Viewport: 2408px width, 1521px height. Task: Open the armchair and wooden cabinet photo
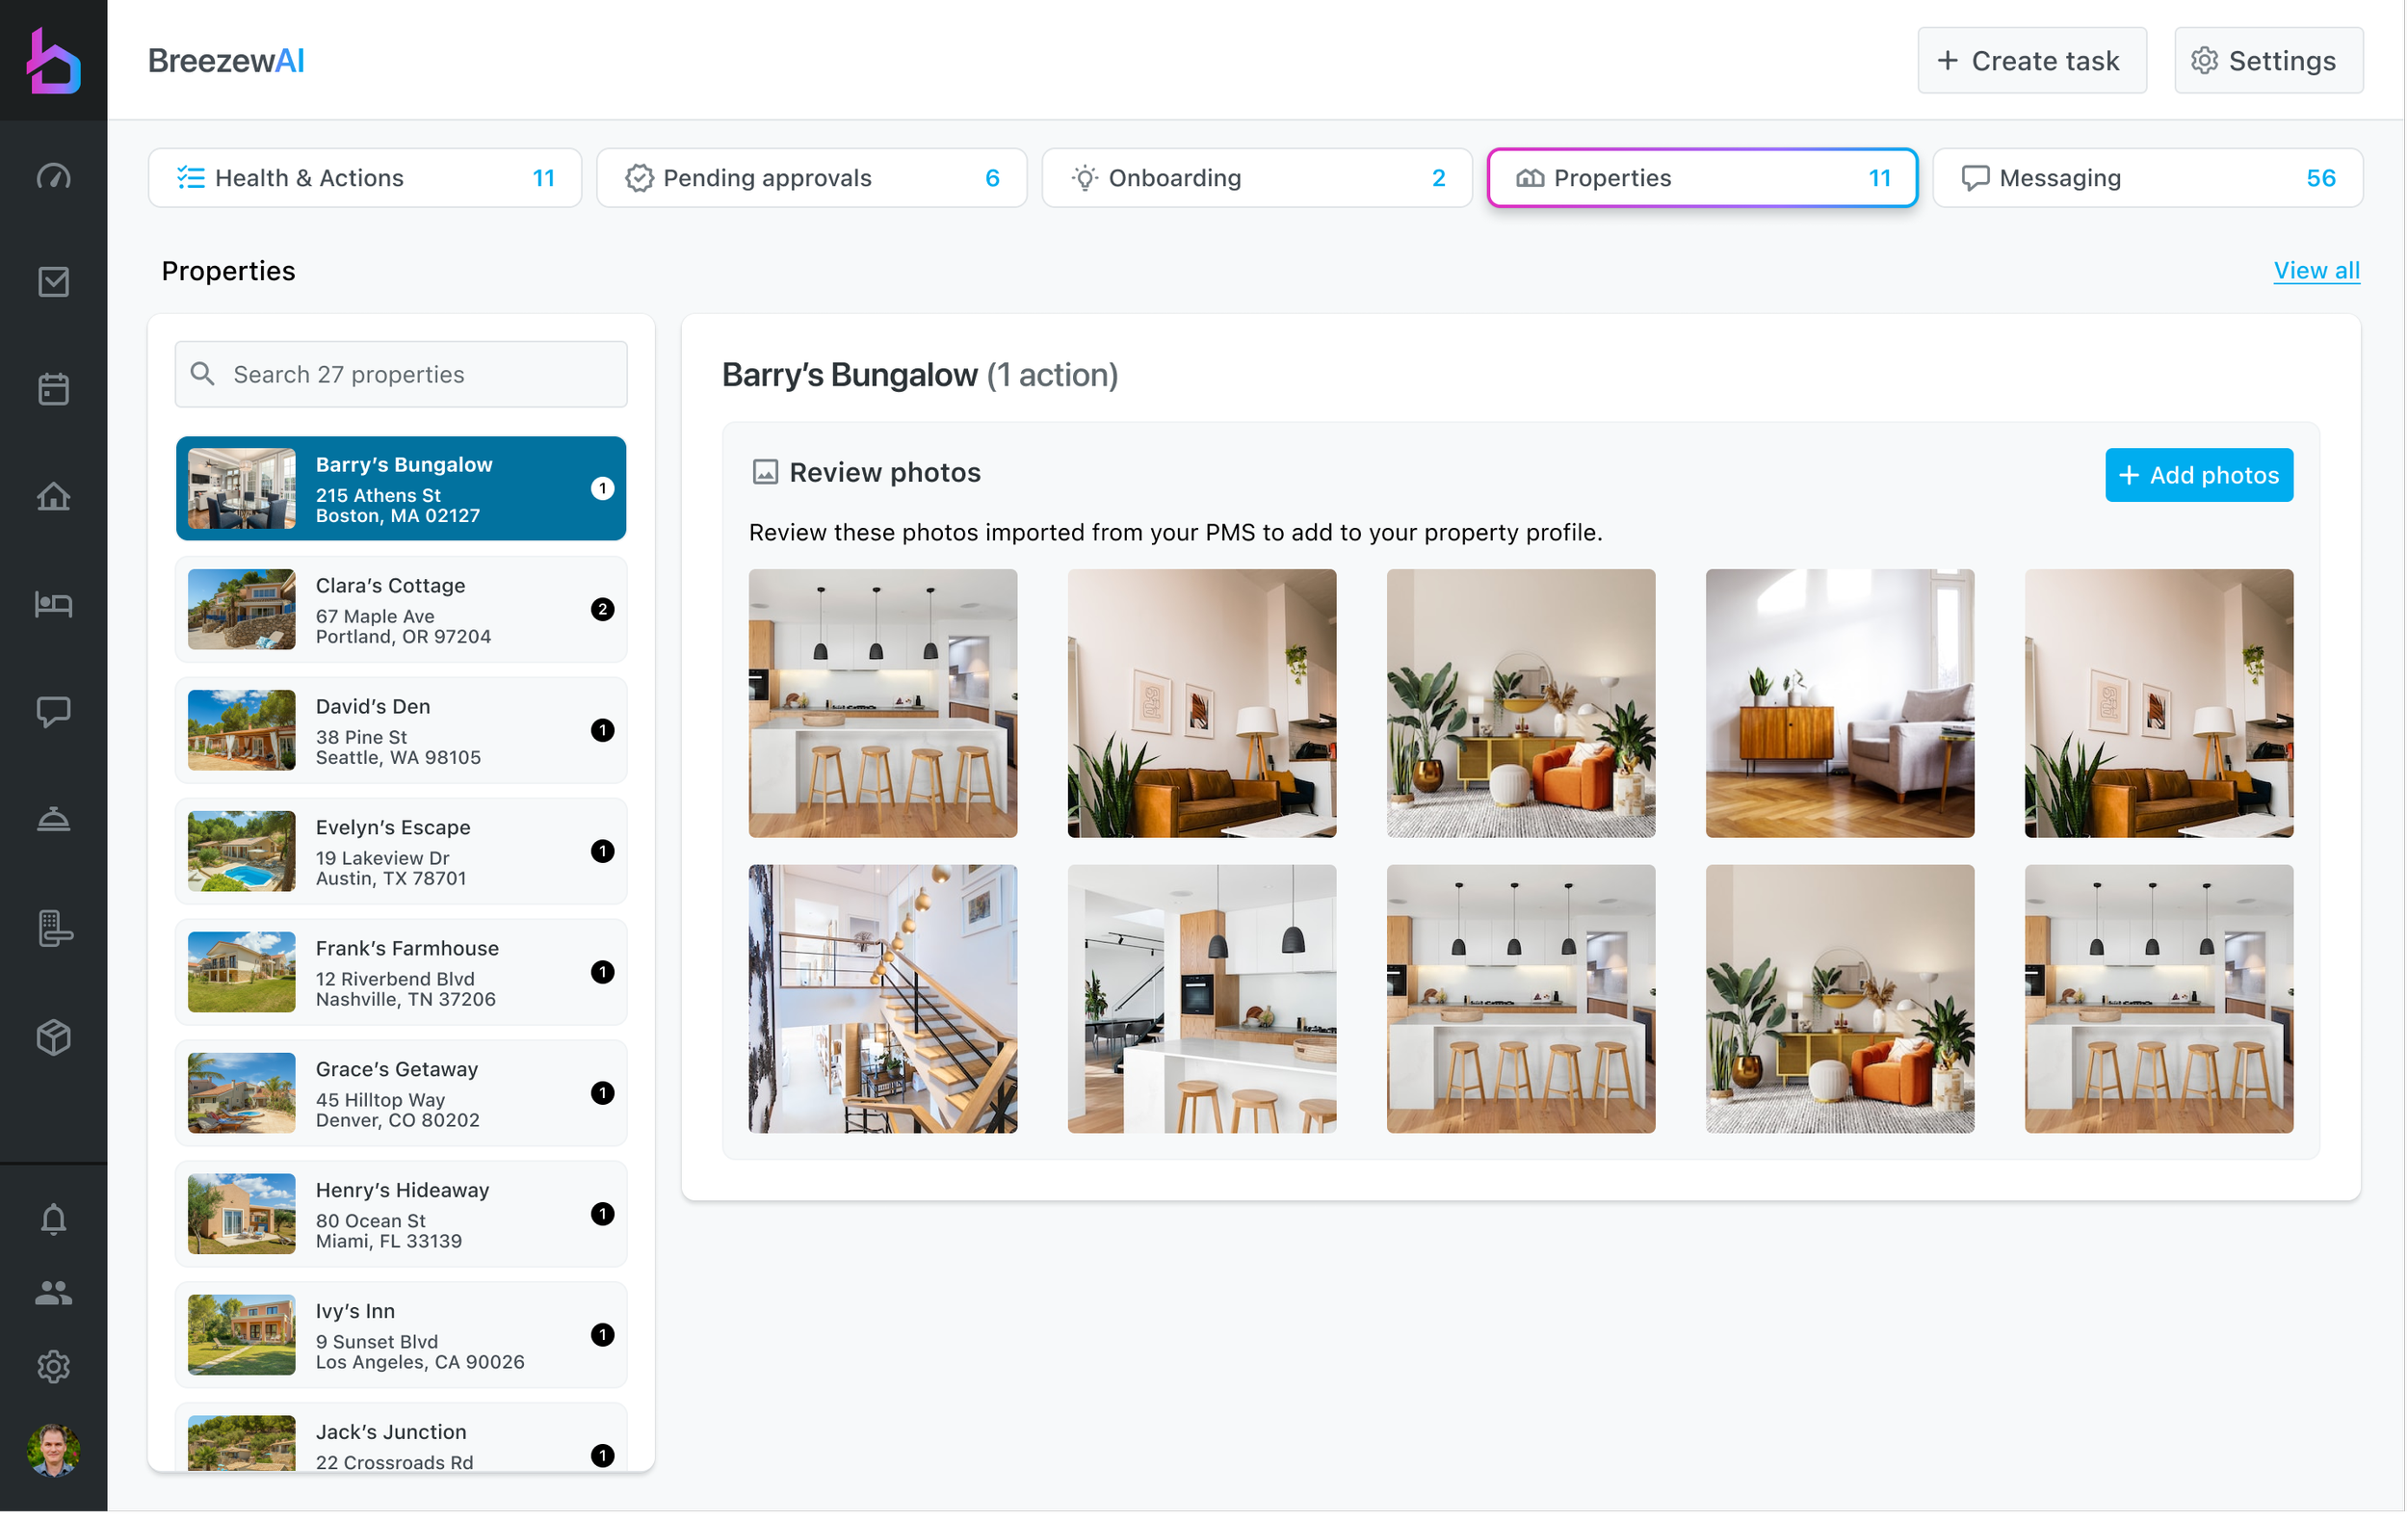click(x=1841, y=704)
